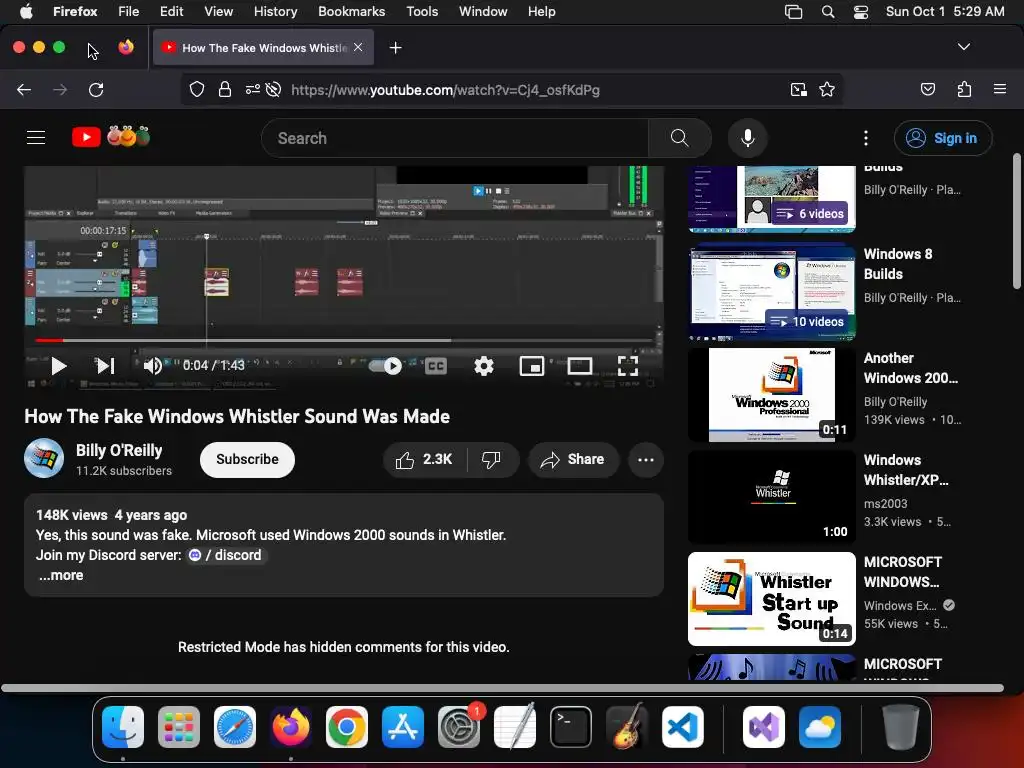Open the macOS Control Center
The image size is (1024, 768).
861,12
